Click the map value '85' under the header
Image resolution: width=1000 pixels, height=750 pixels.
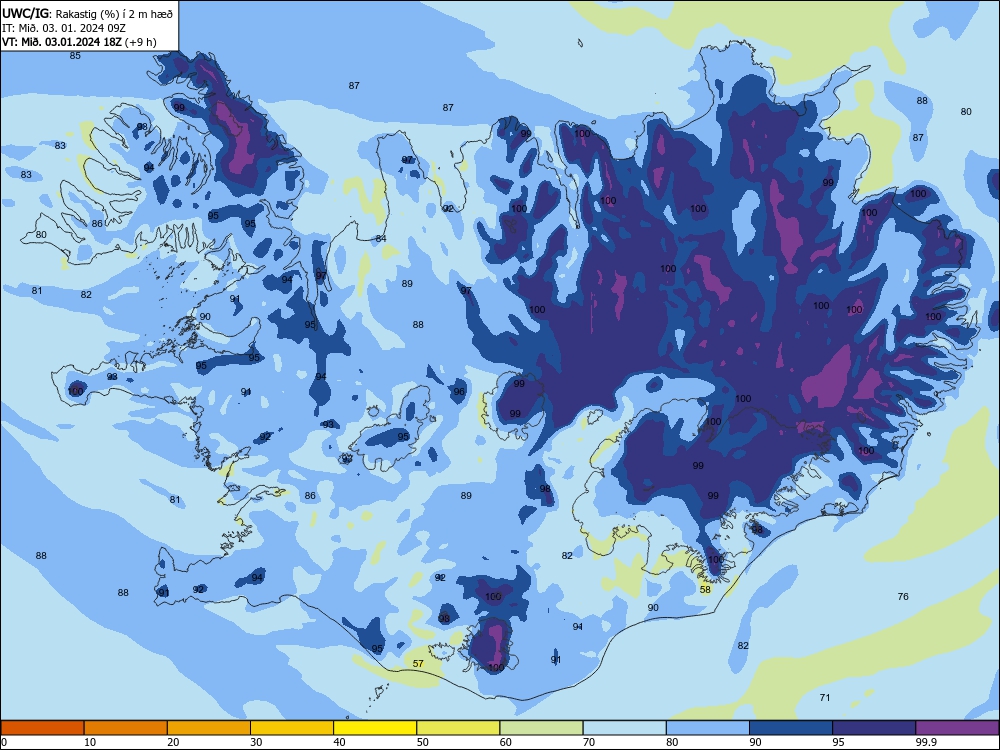(75, 55)
